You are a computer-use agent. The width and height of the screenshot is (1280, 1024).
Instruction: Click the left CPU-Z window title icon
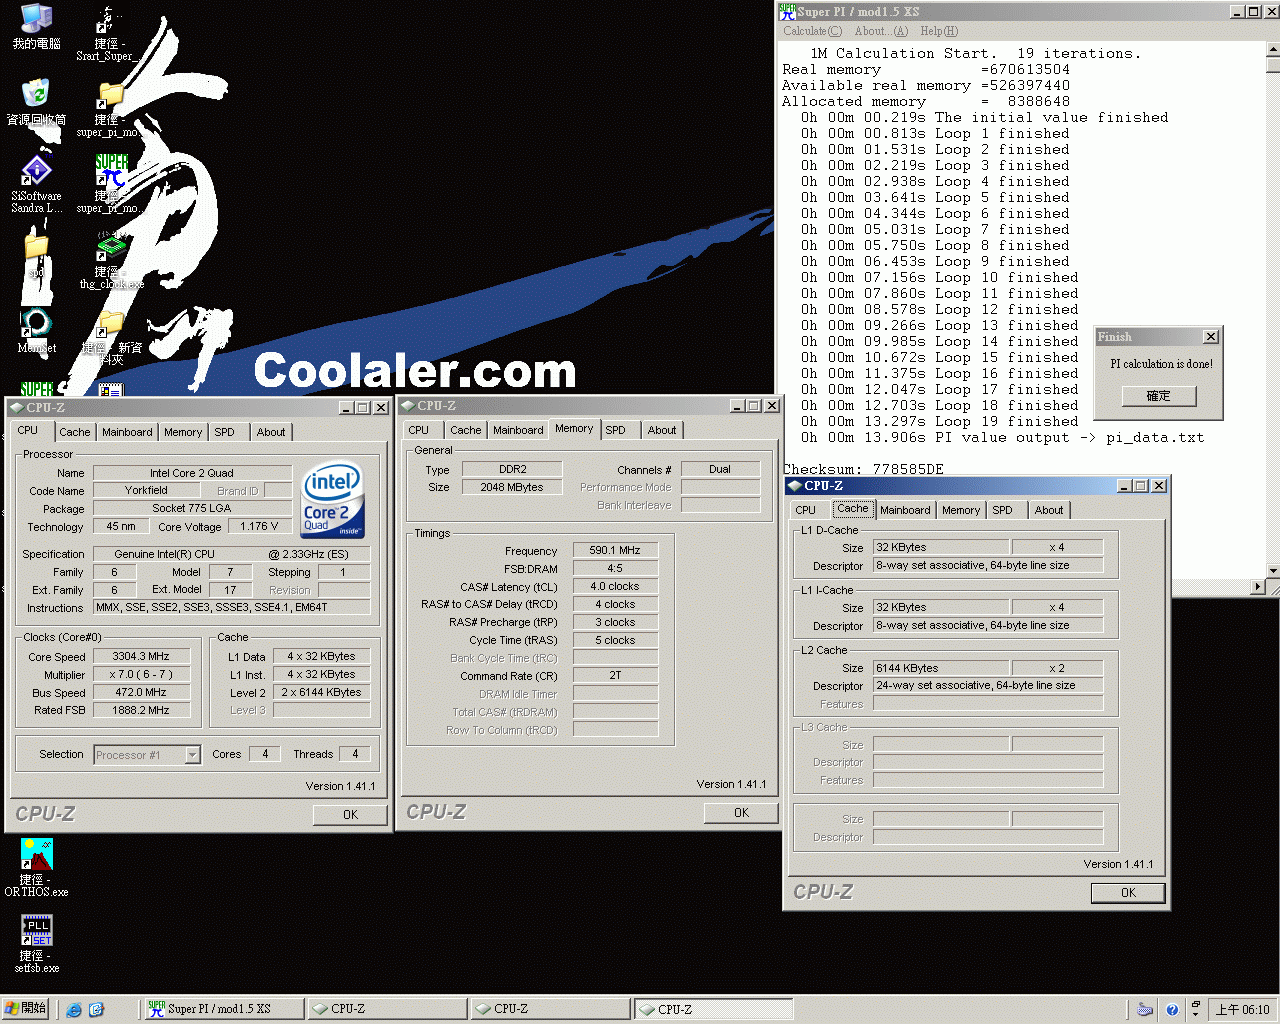point(17,407)
